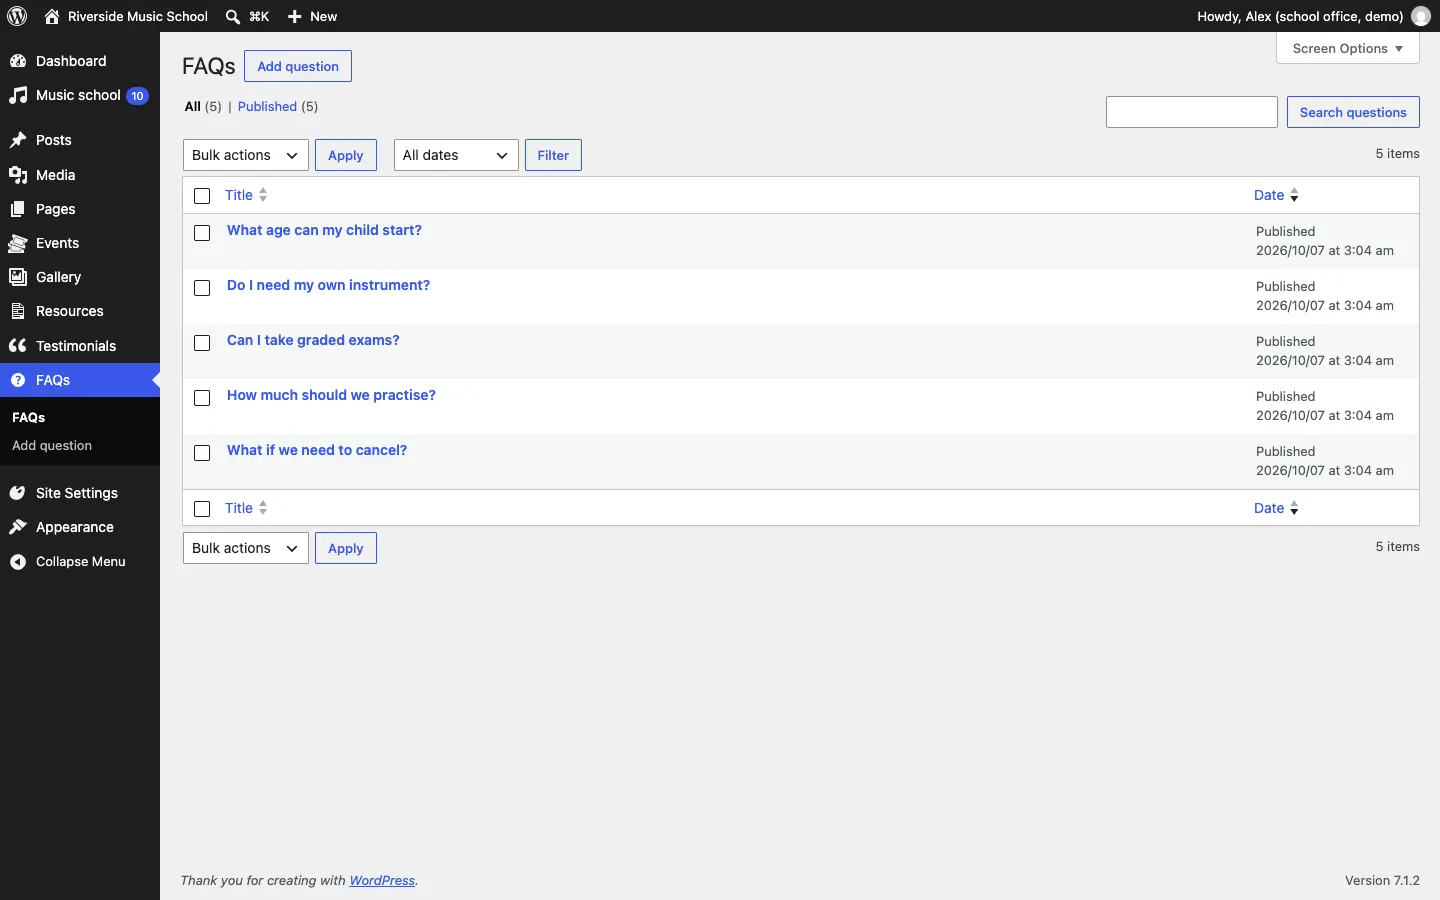The height and width of the screenshot is (900, 1440).
Task: Click the Media icon in the sidebar
Action: 18,175
